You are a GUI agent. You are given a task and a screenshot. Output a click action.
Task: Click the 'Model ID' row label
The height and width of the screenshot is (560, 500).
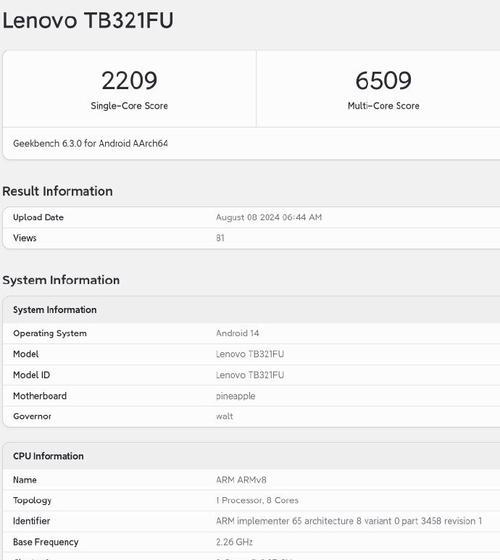coord(31,375)
